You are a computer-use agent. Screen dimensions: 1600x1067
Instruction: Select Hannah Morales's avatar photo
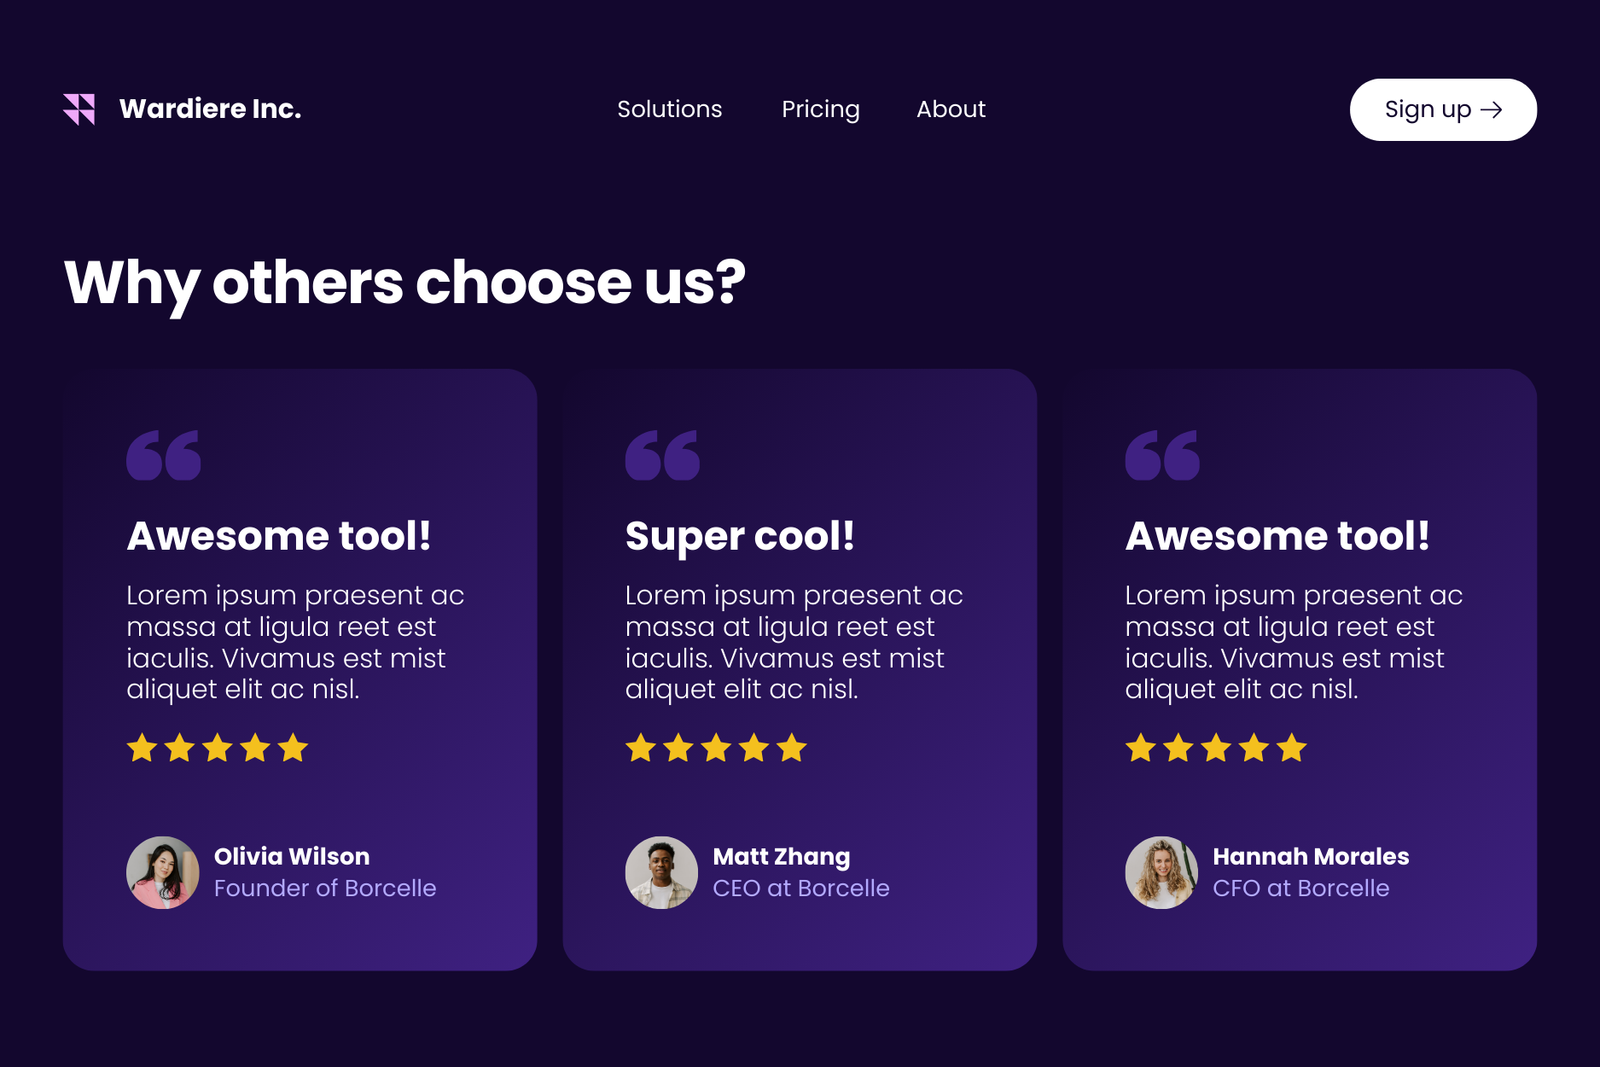1161,872
